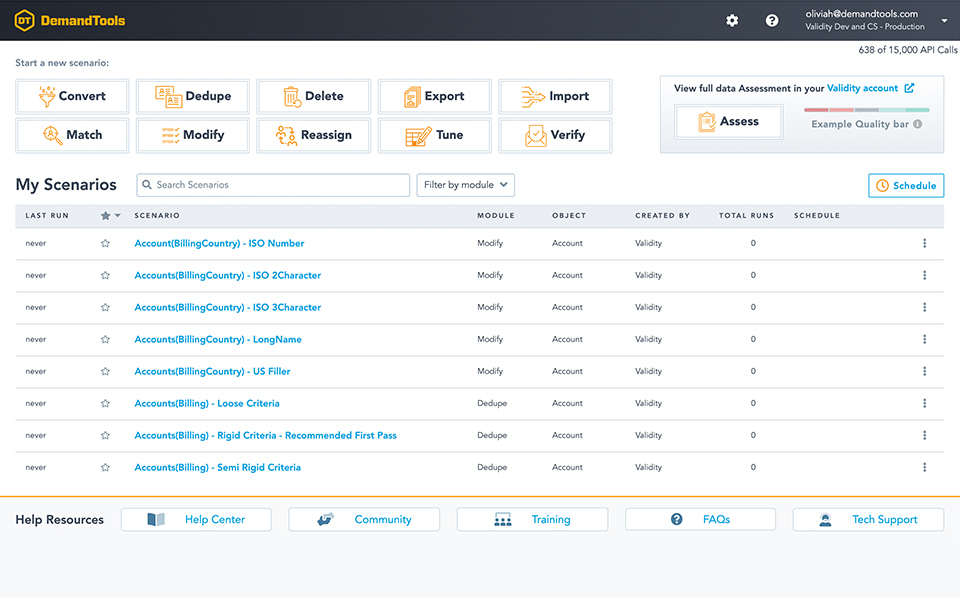Favorite the ISO 3Character scenario star

105,307
